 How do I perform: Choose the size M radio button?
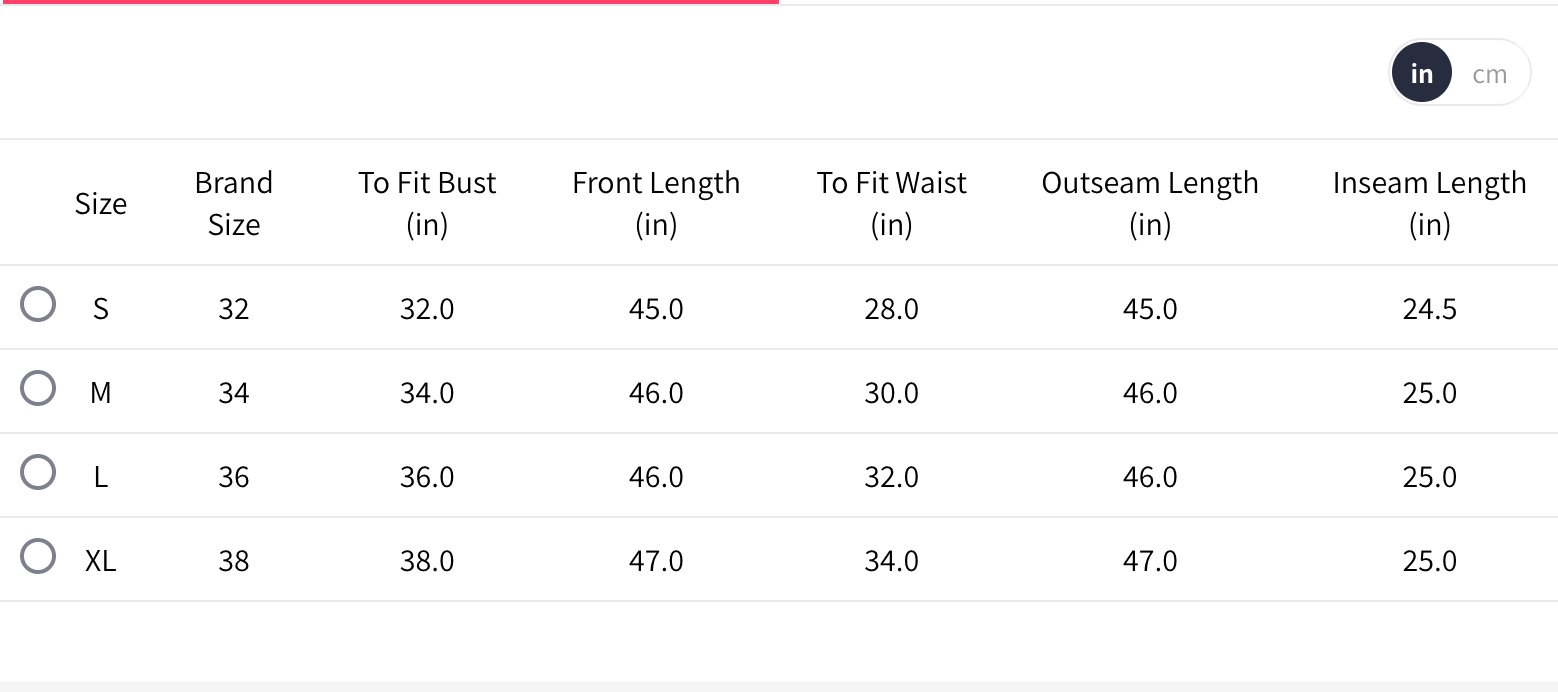[38, 389]
